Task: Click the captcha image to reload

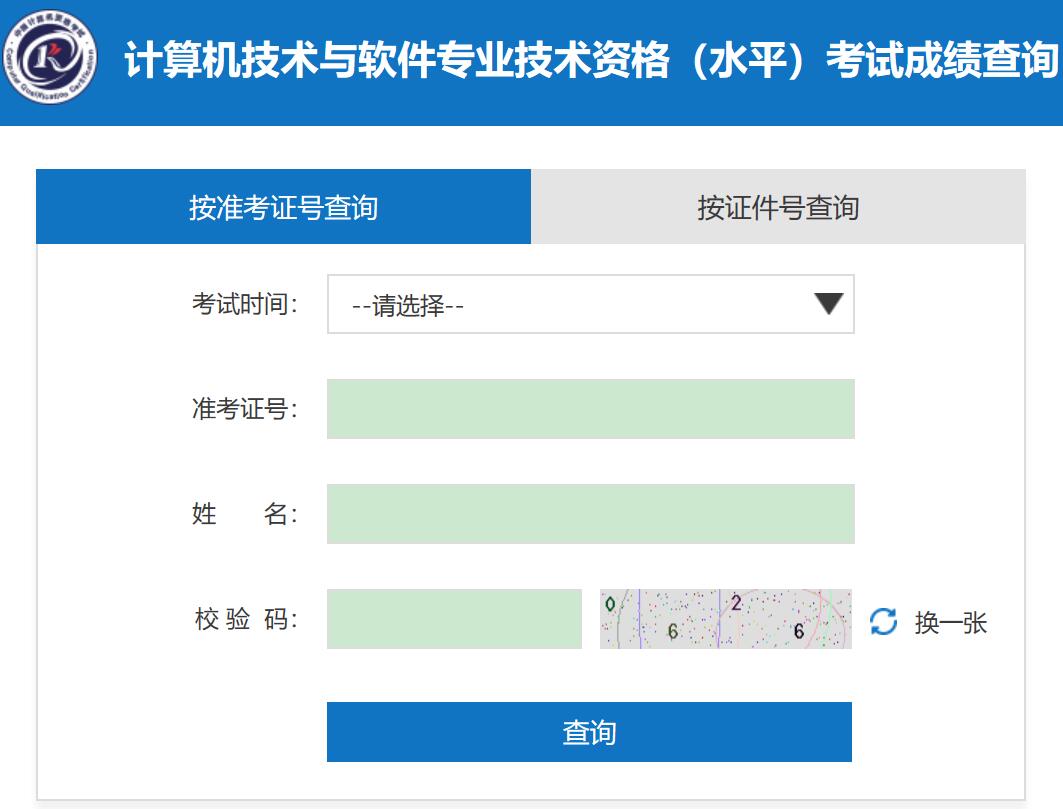Action: (x=725, y=618)
